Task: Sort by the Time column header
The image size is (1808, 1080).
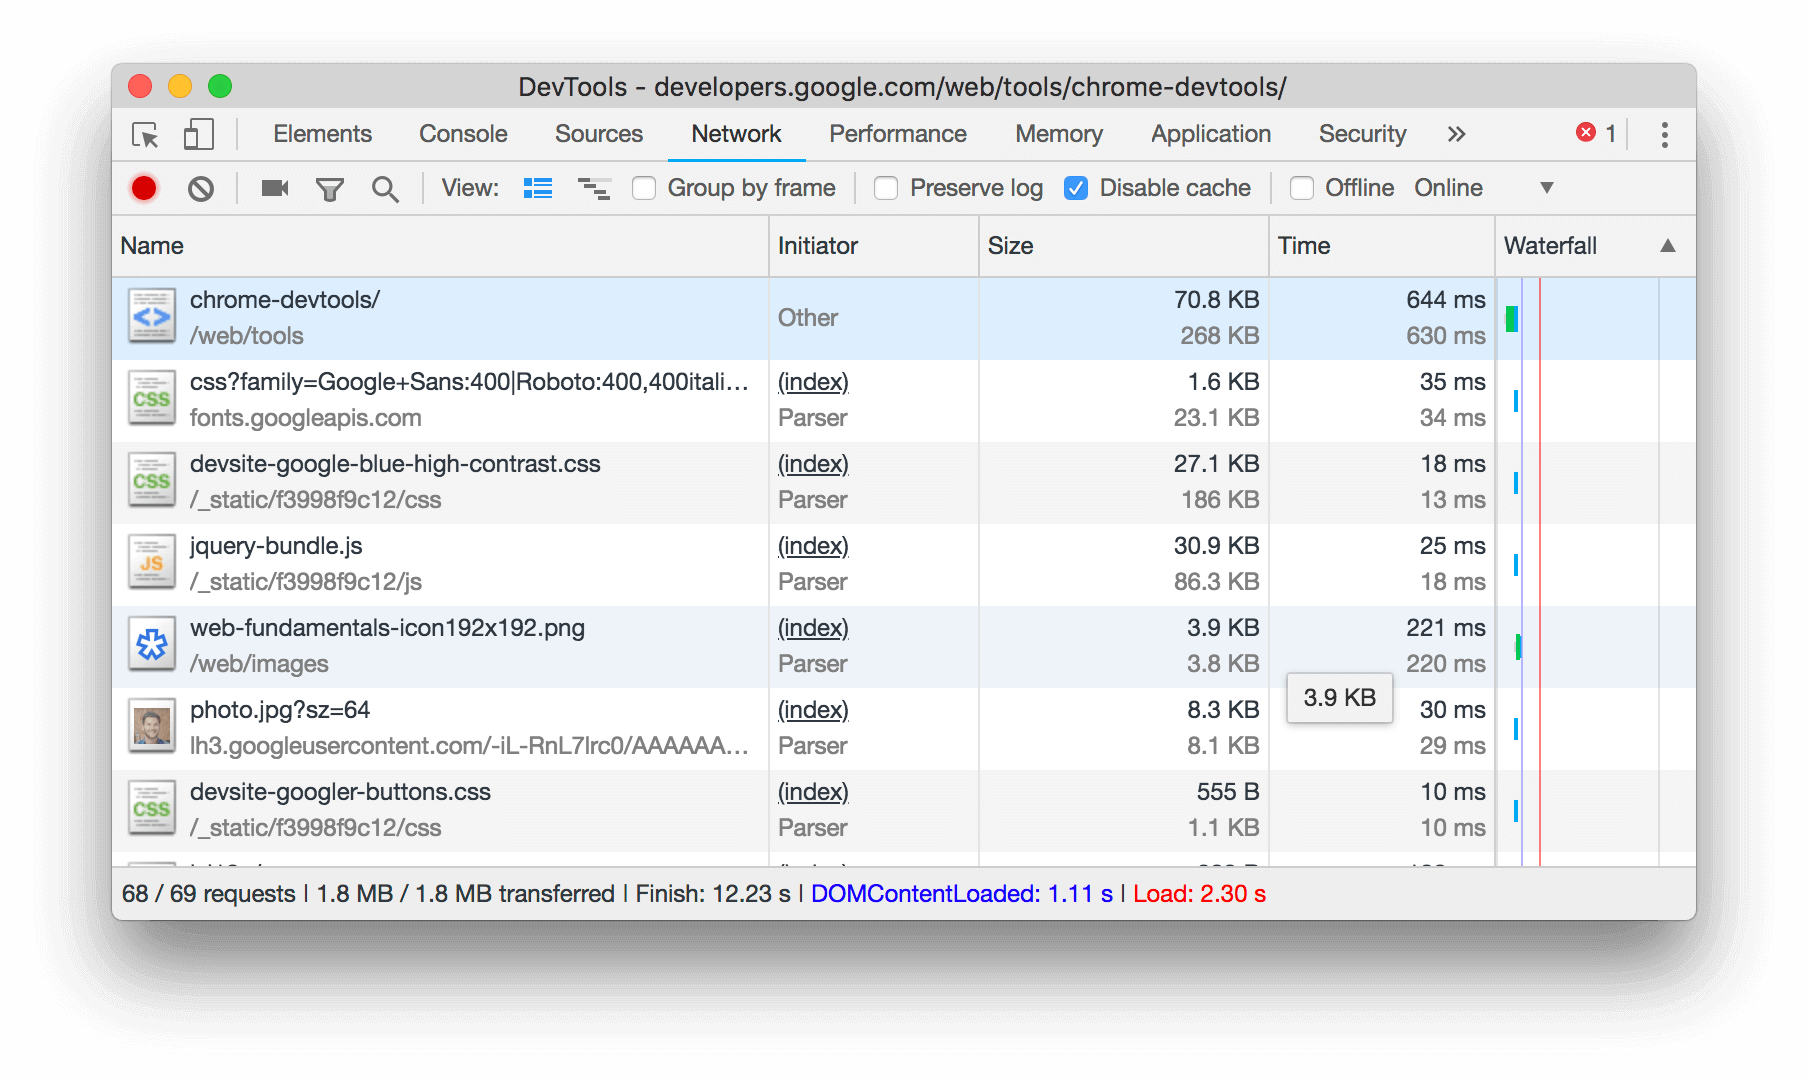Action: [1382, 246]
